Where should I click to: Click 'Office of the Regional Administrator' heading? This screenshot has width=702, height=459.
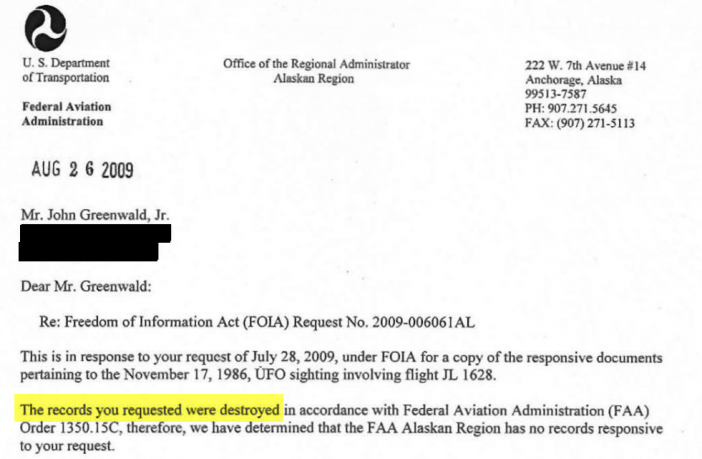click(x=316, y=64)
